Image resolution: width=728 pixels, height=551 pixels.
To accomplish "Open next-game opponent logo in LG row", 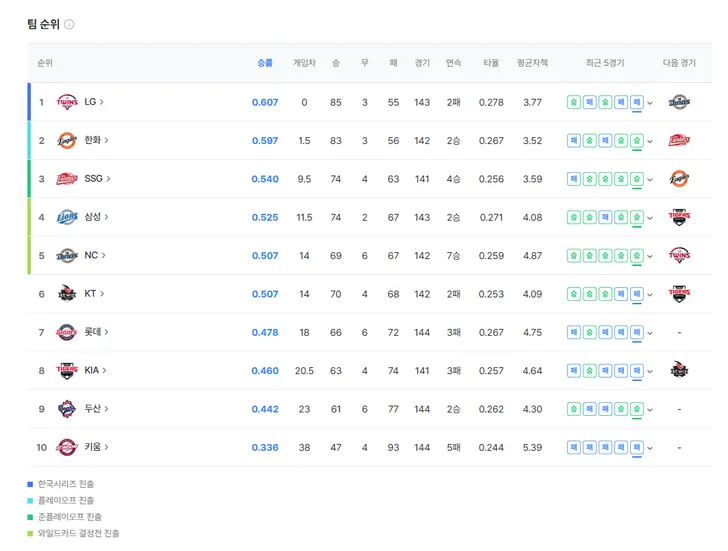I will pyautogui.click(x=679, y=102).
